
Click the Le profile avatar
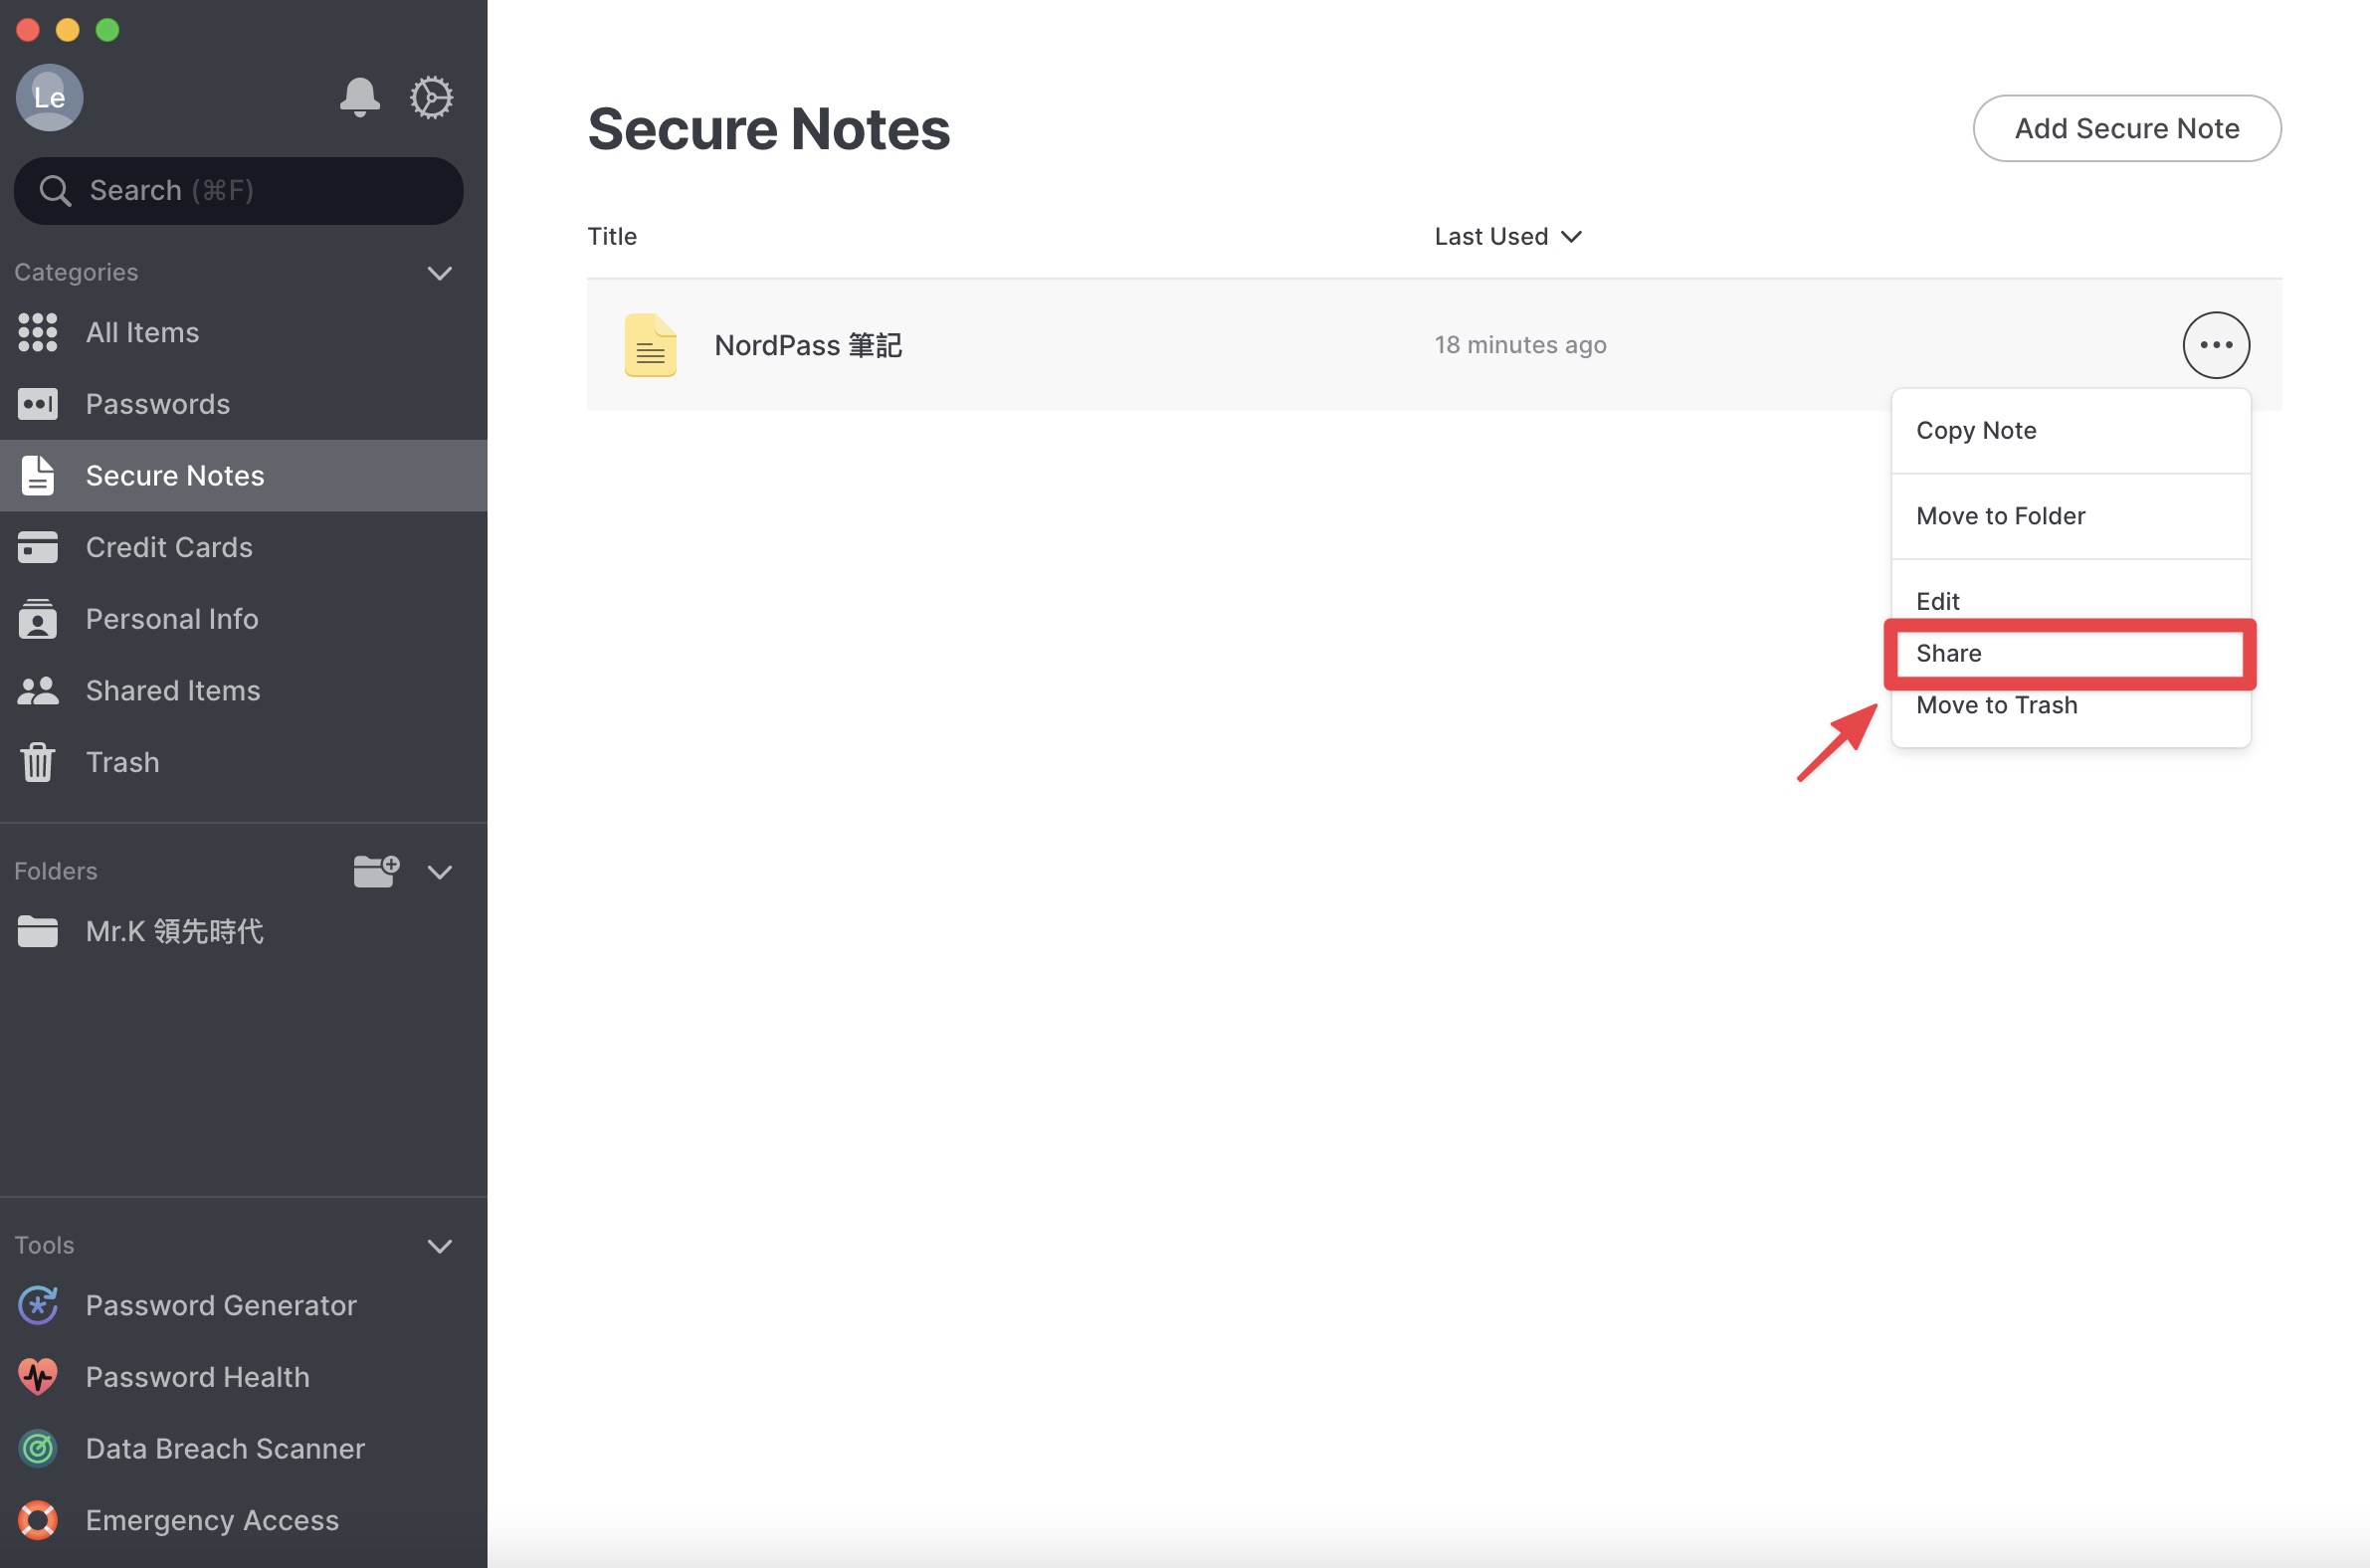coord(49,97)
